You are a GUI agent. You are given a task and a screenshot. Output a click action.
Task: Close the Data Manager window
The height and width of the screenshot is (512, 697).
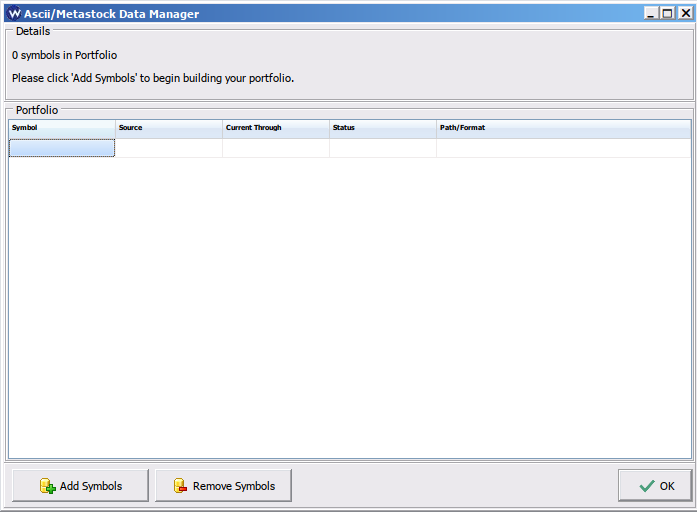tap(686, 13)
